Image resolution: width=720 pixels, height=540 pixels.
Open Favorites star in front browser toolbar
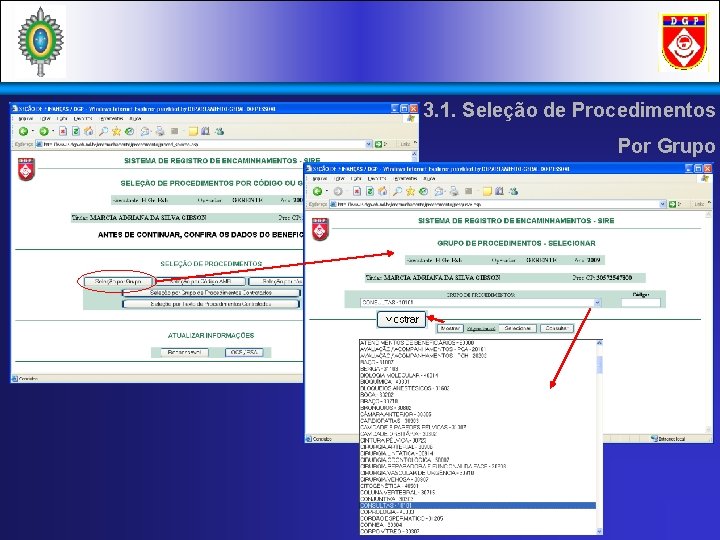411,191
